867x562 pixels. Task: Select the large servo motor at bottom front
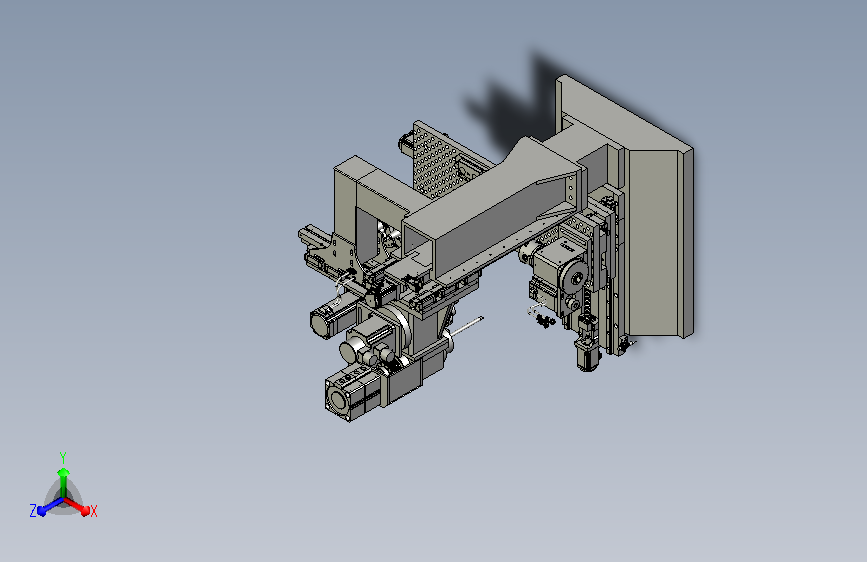(x=354, y=395)
